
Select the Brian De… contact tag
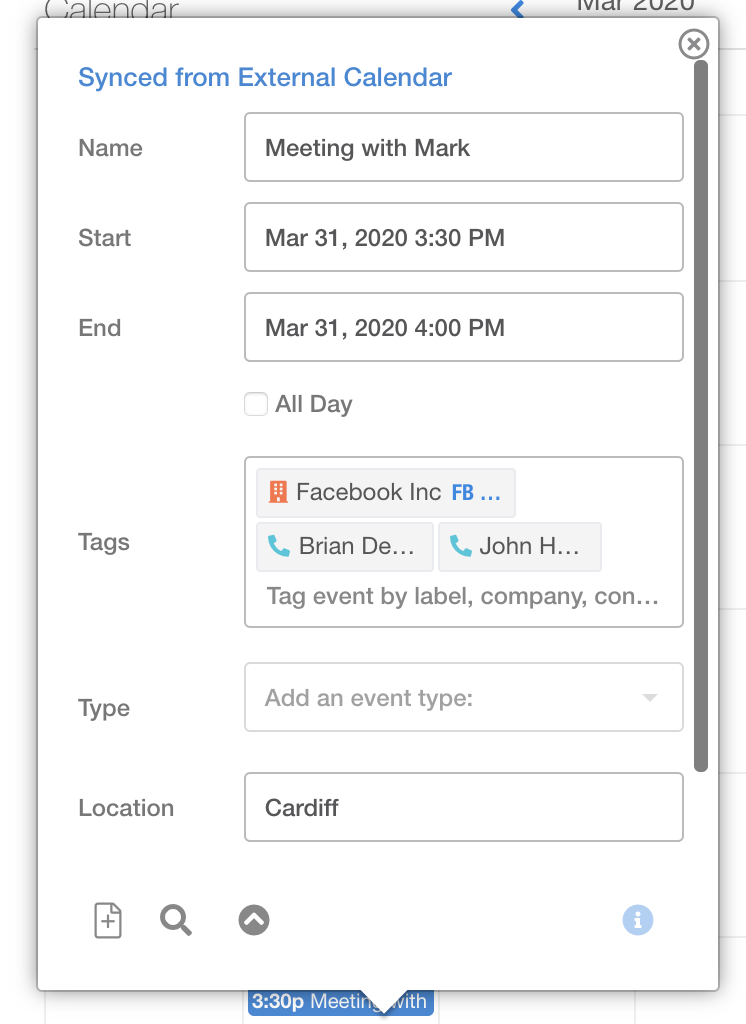(x=345, y=547)
